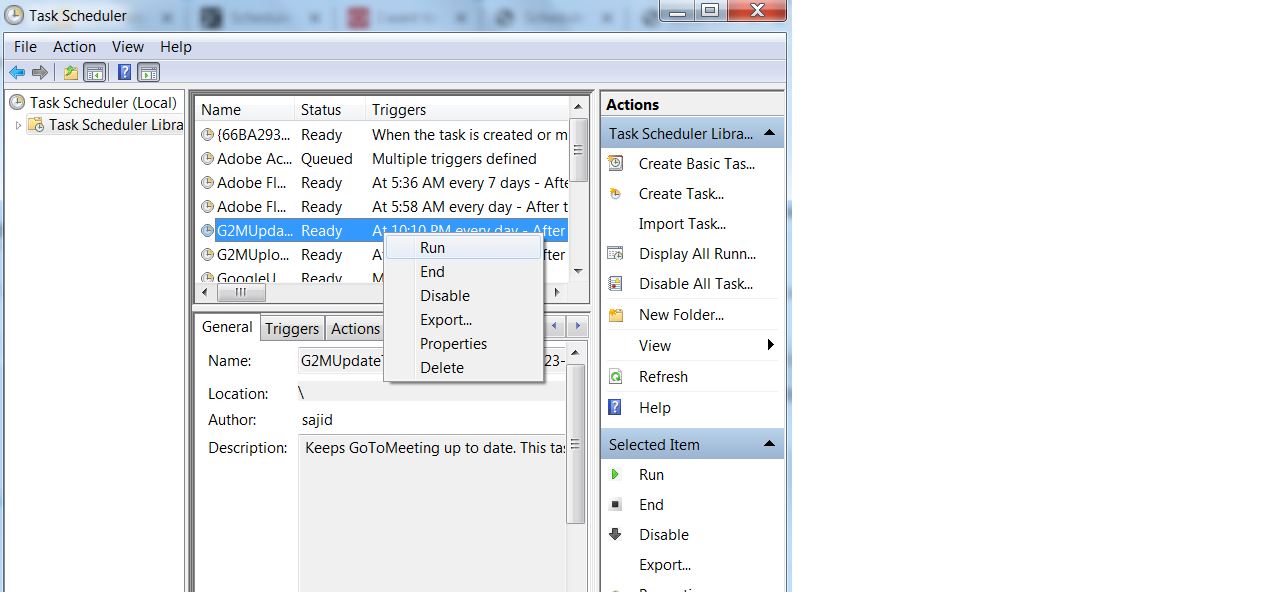Toggle Show/Hide Console Tree toolbar icon

[x=95, y=72]
